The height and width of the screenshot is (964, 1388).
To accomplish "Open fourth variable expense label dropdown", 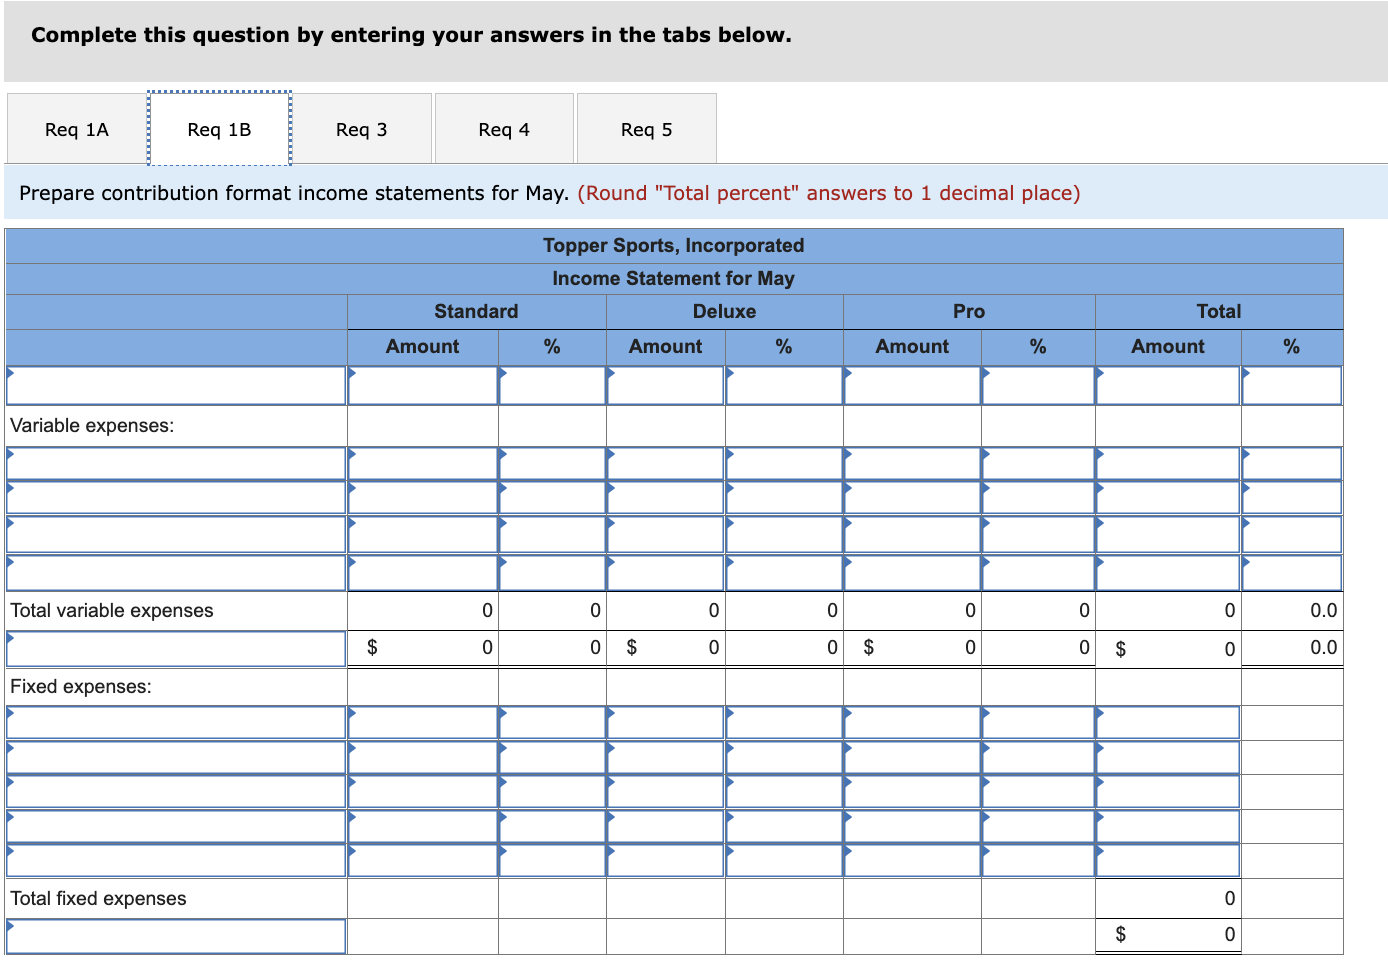I will pyautogui.click(x=176, y=573).
